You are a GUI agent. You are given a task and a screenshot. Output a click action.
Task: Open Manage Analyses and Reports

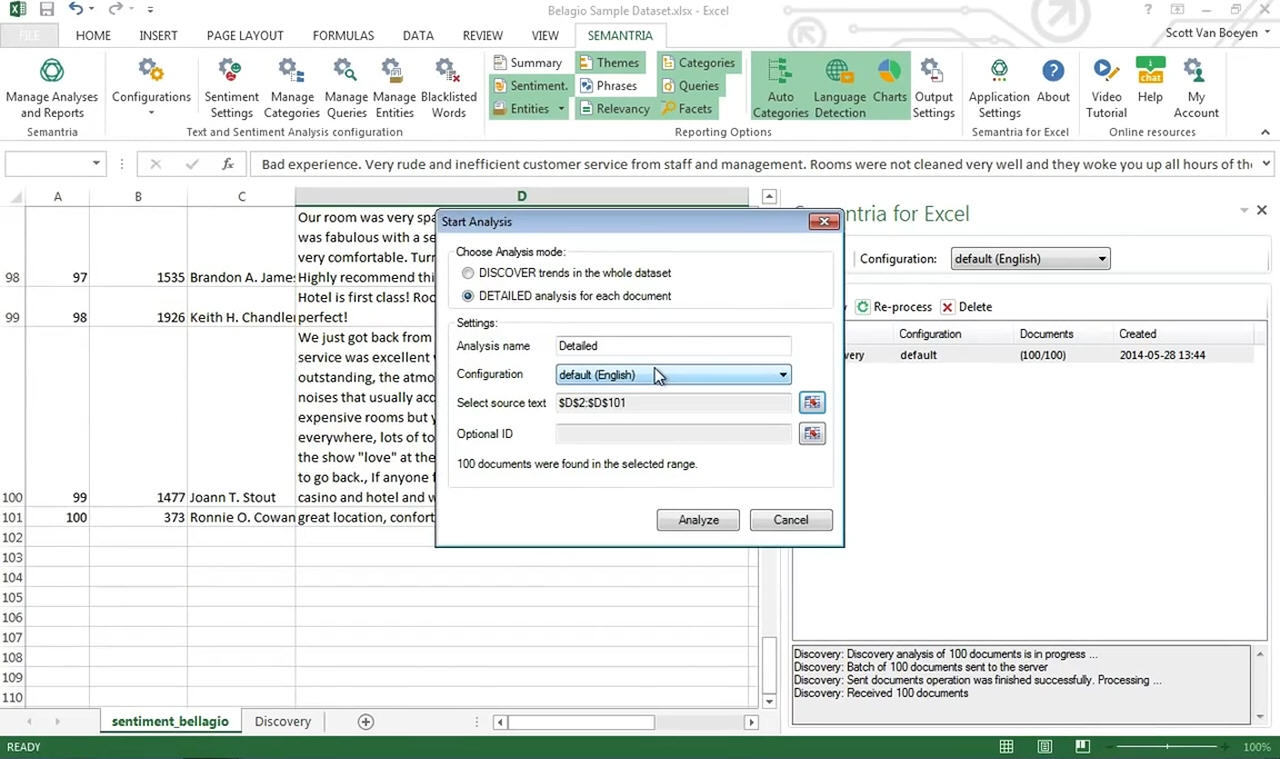(52, 88)
